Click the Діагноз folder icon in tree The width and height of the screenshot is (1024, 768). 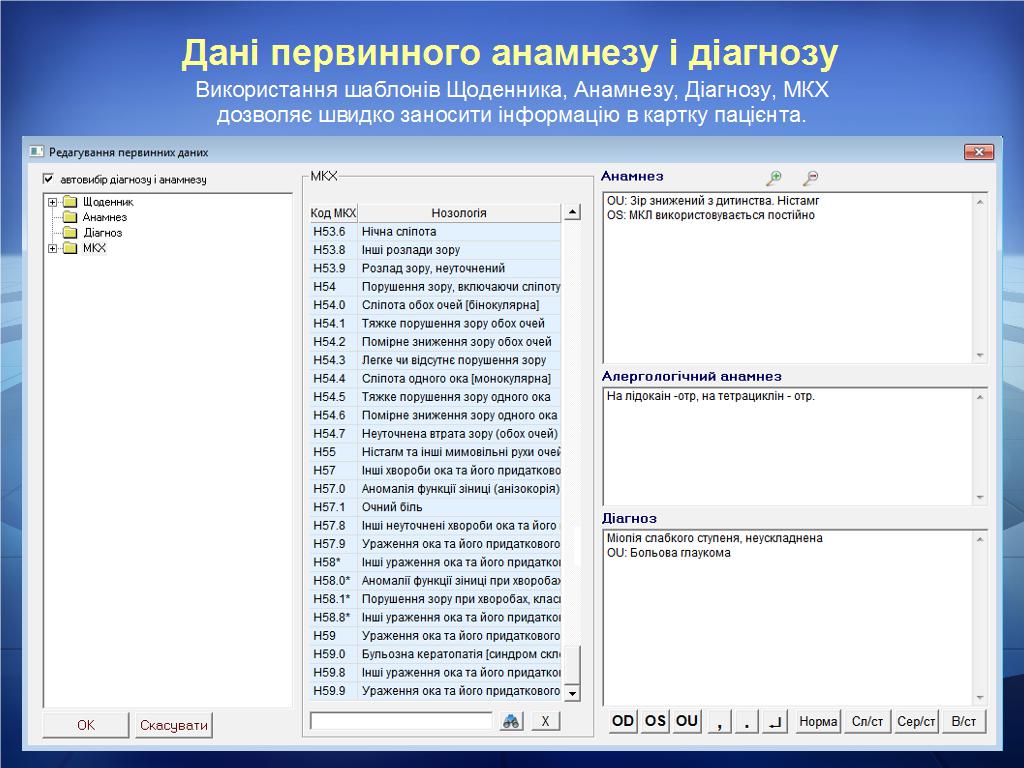(x=70, y=232)
